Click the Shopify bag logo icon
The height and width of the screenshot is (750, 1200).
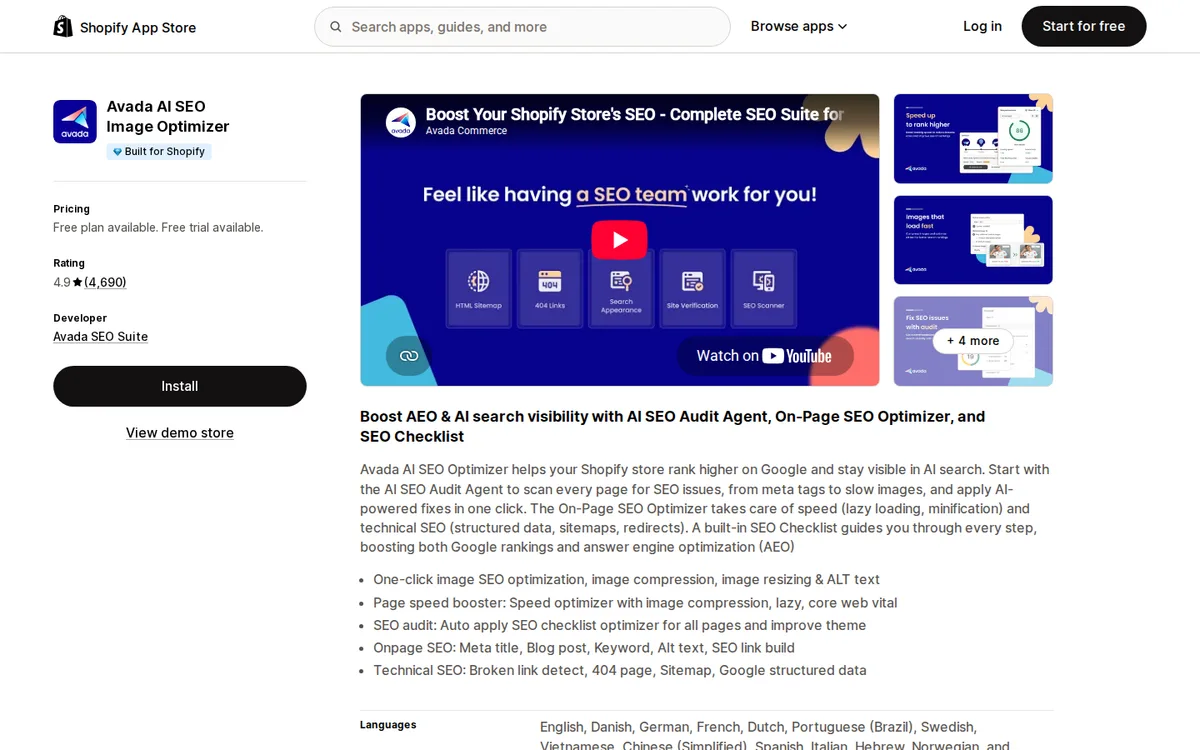click(63, 26)
